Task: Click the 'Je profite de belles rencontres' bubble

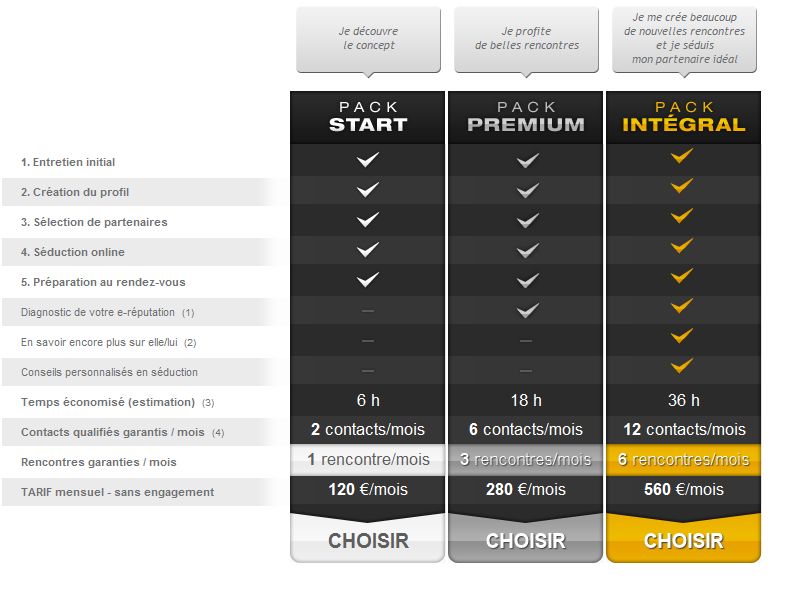Action: [x=526, y=42]
